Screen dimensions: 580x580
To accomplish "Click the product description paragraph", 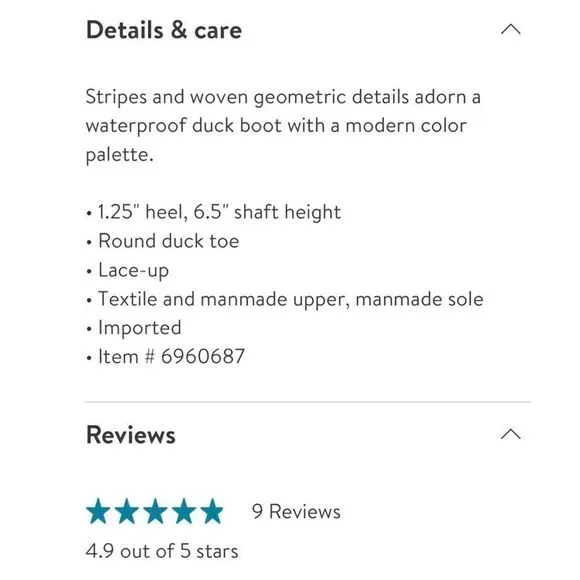I will click(x=283, y=126).
